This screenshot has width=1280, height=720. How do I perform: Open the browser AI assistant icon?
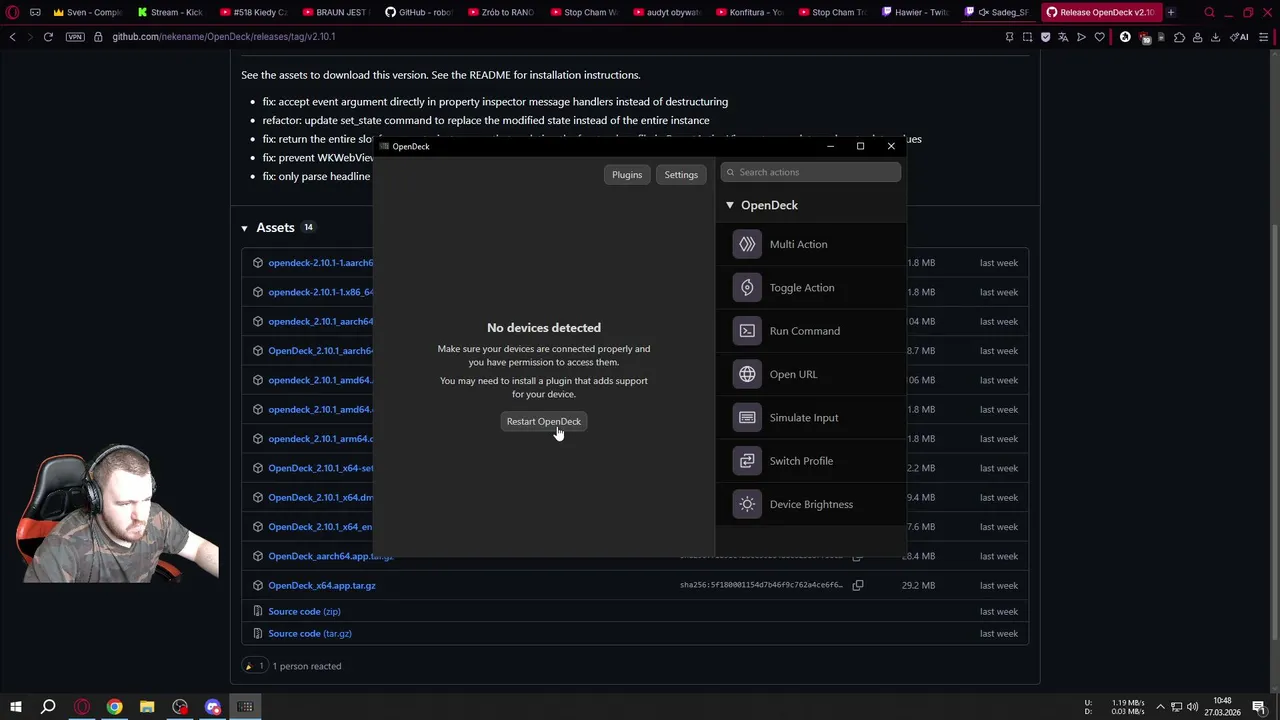[x=1239, y=37]
